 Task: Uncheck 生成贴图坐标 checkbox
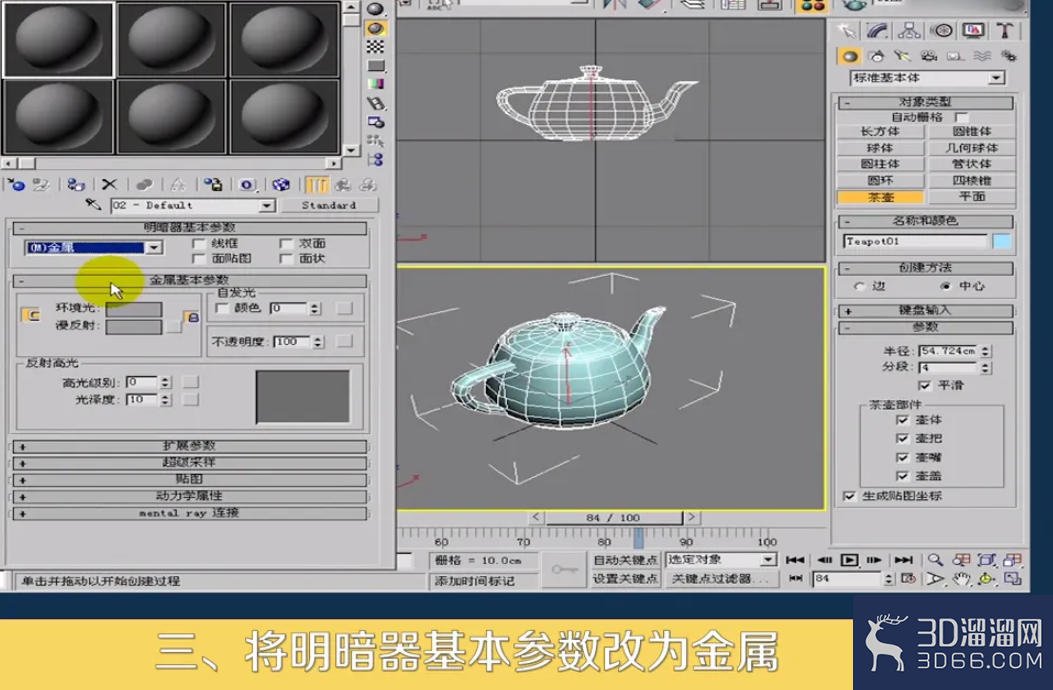point(850,497)
